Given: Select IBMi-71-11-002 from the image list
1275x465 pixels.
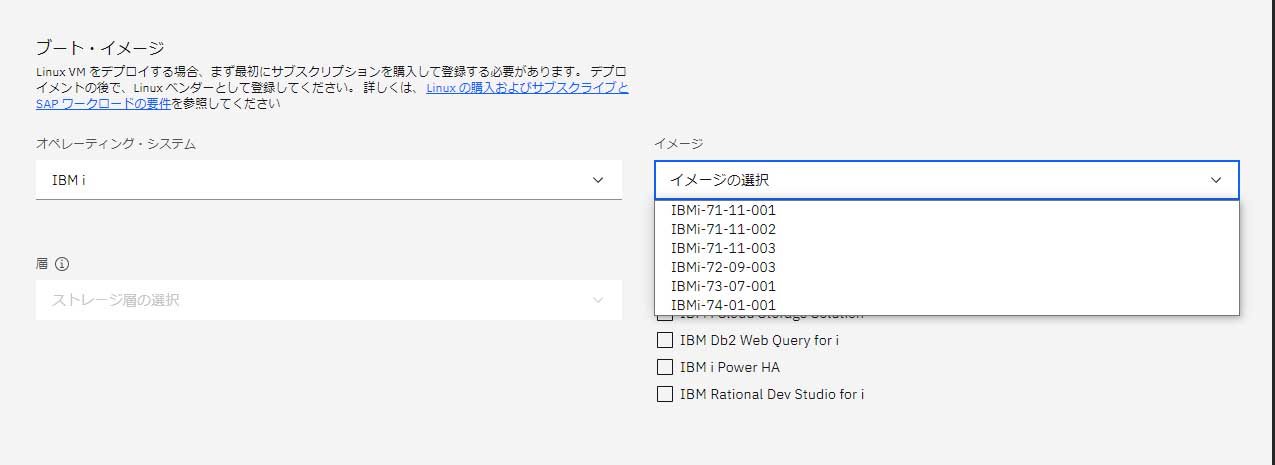Looking at the screenshot, I should (x=946, y=229).
